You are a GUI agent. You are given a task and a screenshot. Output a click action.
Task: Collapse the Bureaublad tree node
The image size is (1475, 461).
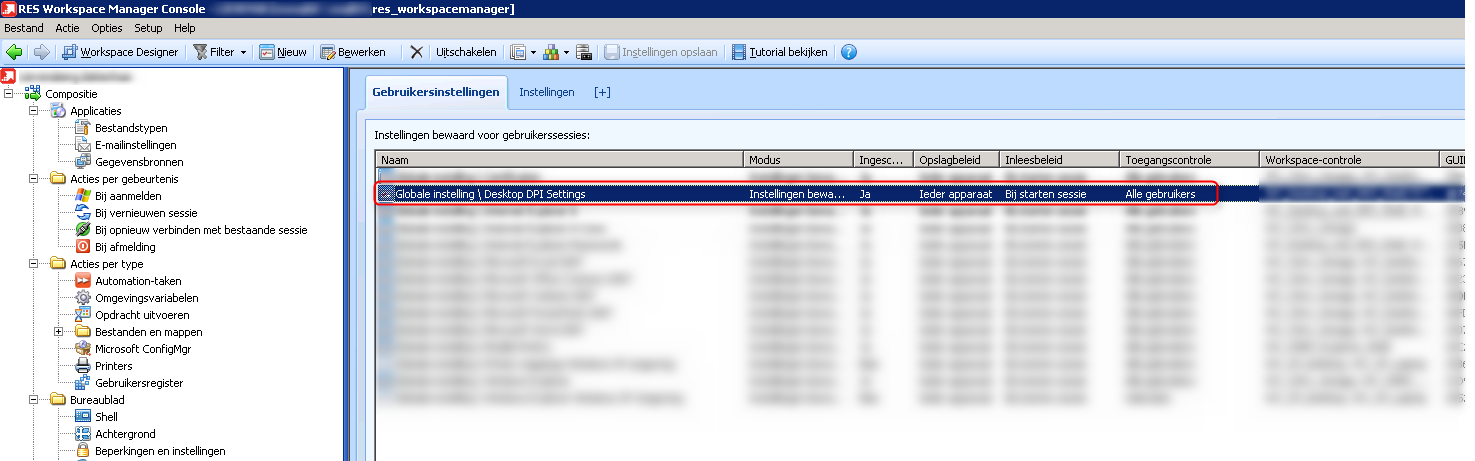(x=33, y=400)
